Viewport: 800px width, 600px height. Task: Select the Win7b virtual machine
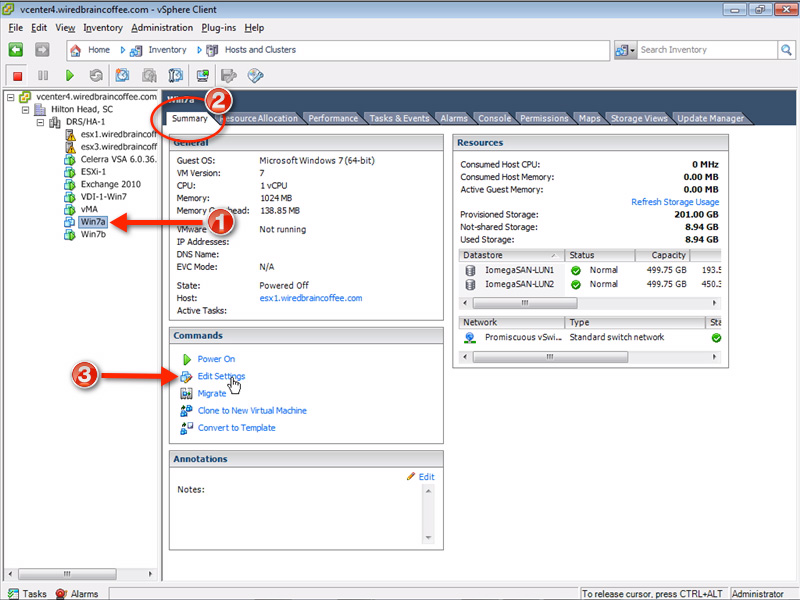pyautogui.click(x=95, y=235)
